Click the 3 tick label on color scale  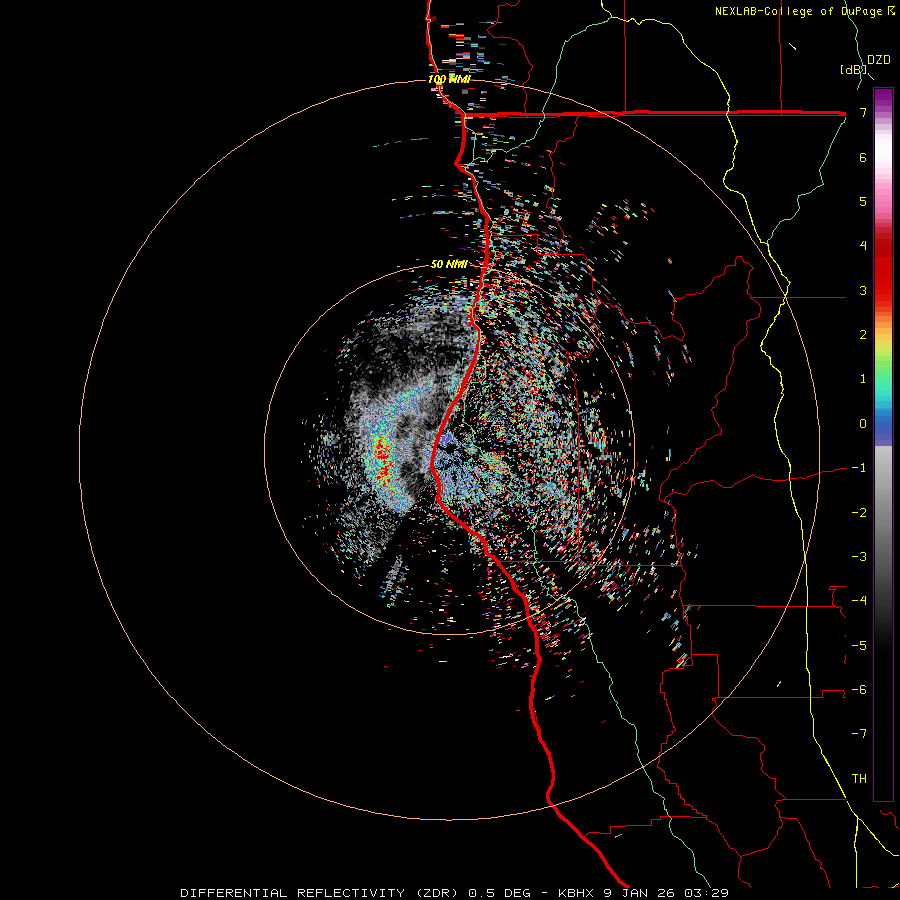coord(863,290)
